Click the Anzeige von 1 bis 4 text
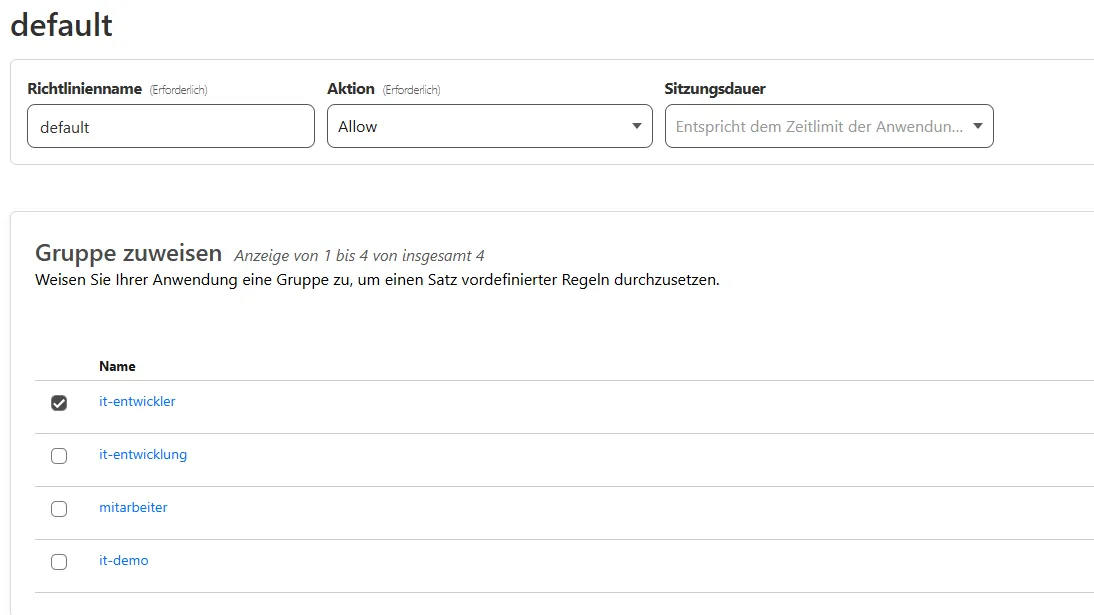The image size is (1094, 615). [359, 256]
